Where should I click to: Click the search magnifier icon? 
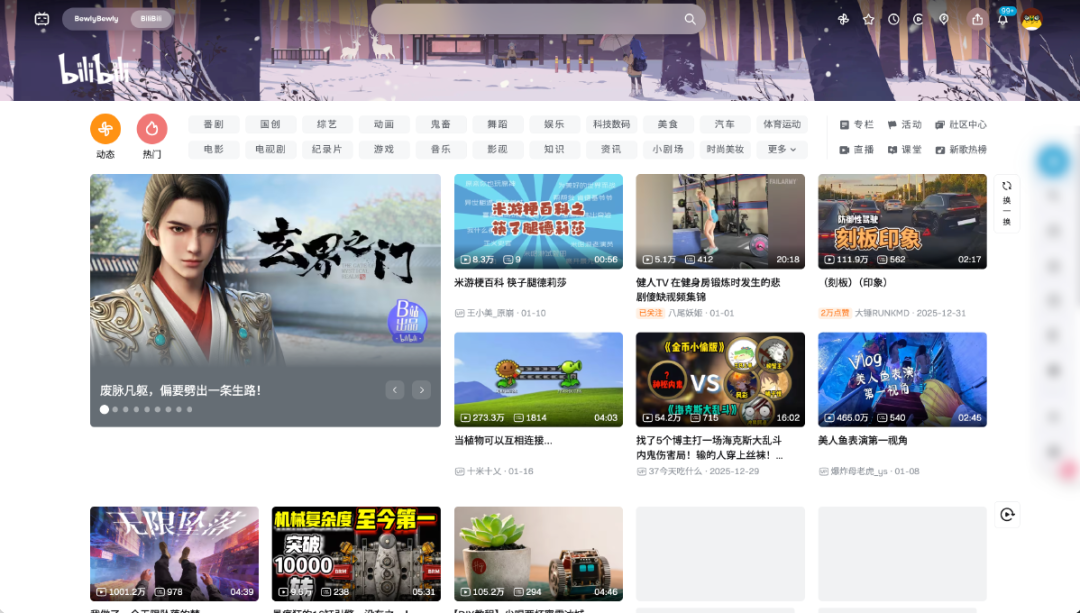pyautogui.click(x=689, y=19)
